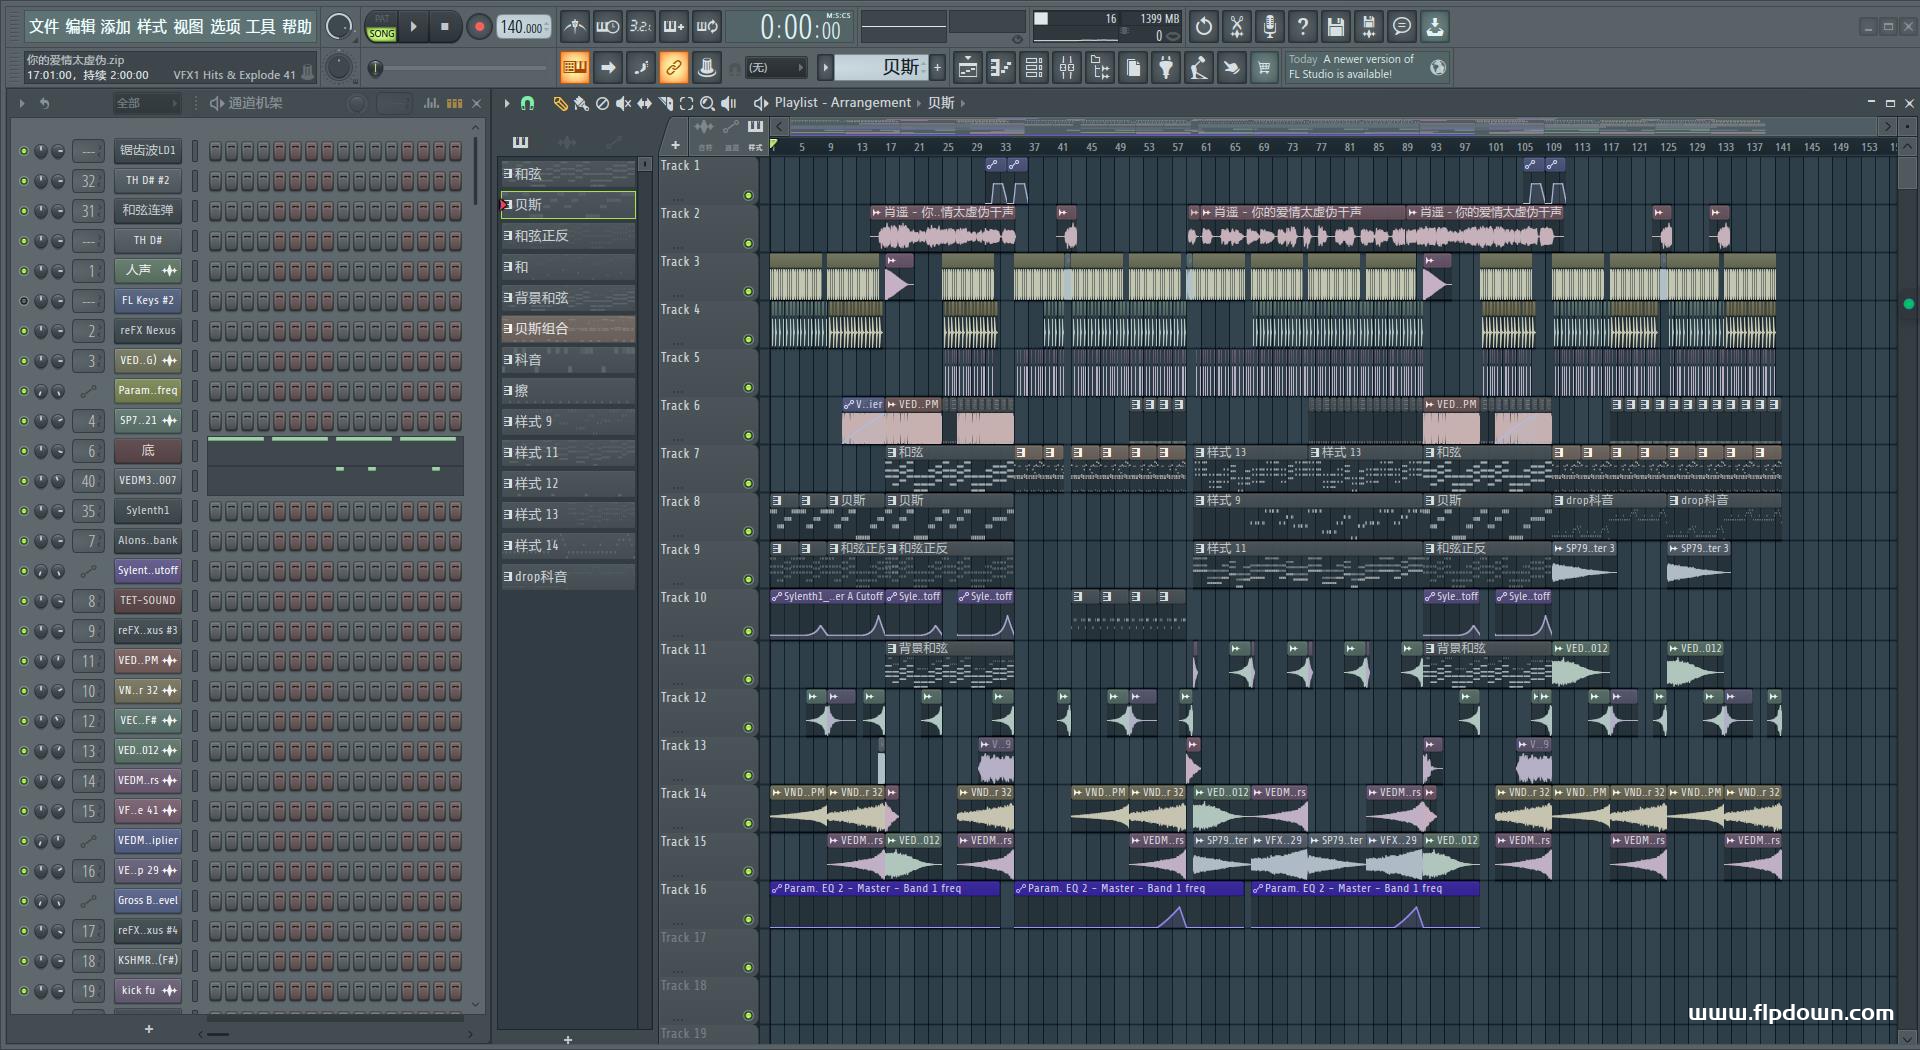Select the playlist pencil draw tool
Viewport: 1920px width, 1050px height.
pos(560,103)
